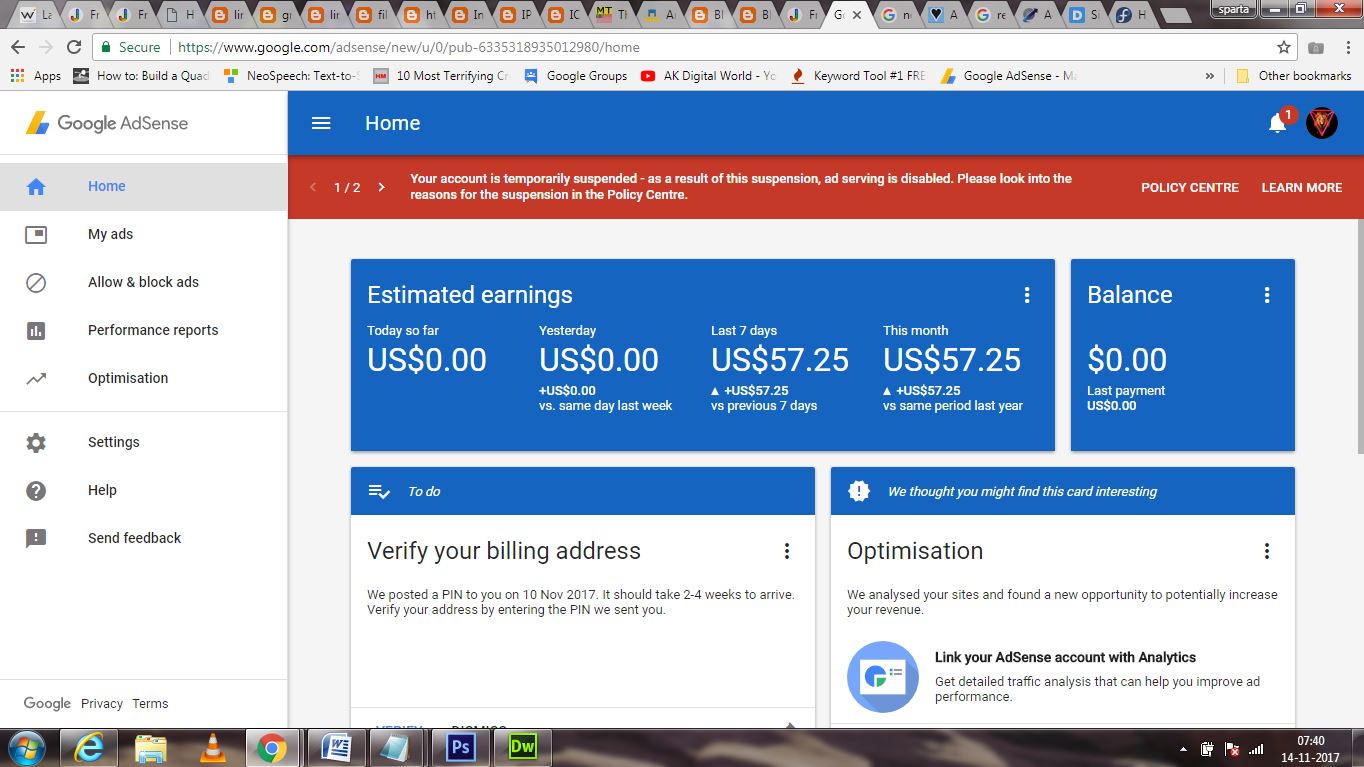Click the Optimisation trend arrow icon

(x=36, y=378)
